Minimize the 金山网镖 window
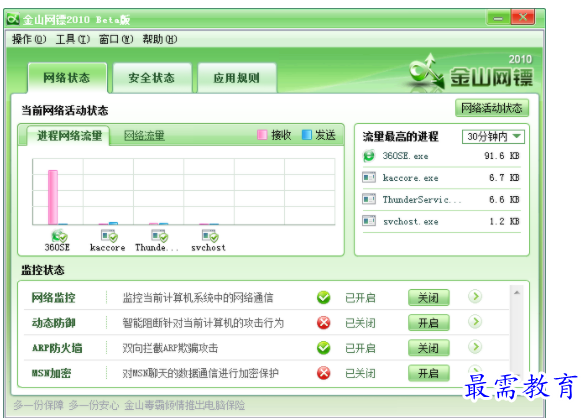The width and height of the screenshot is (586, 418). point(498,18)
